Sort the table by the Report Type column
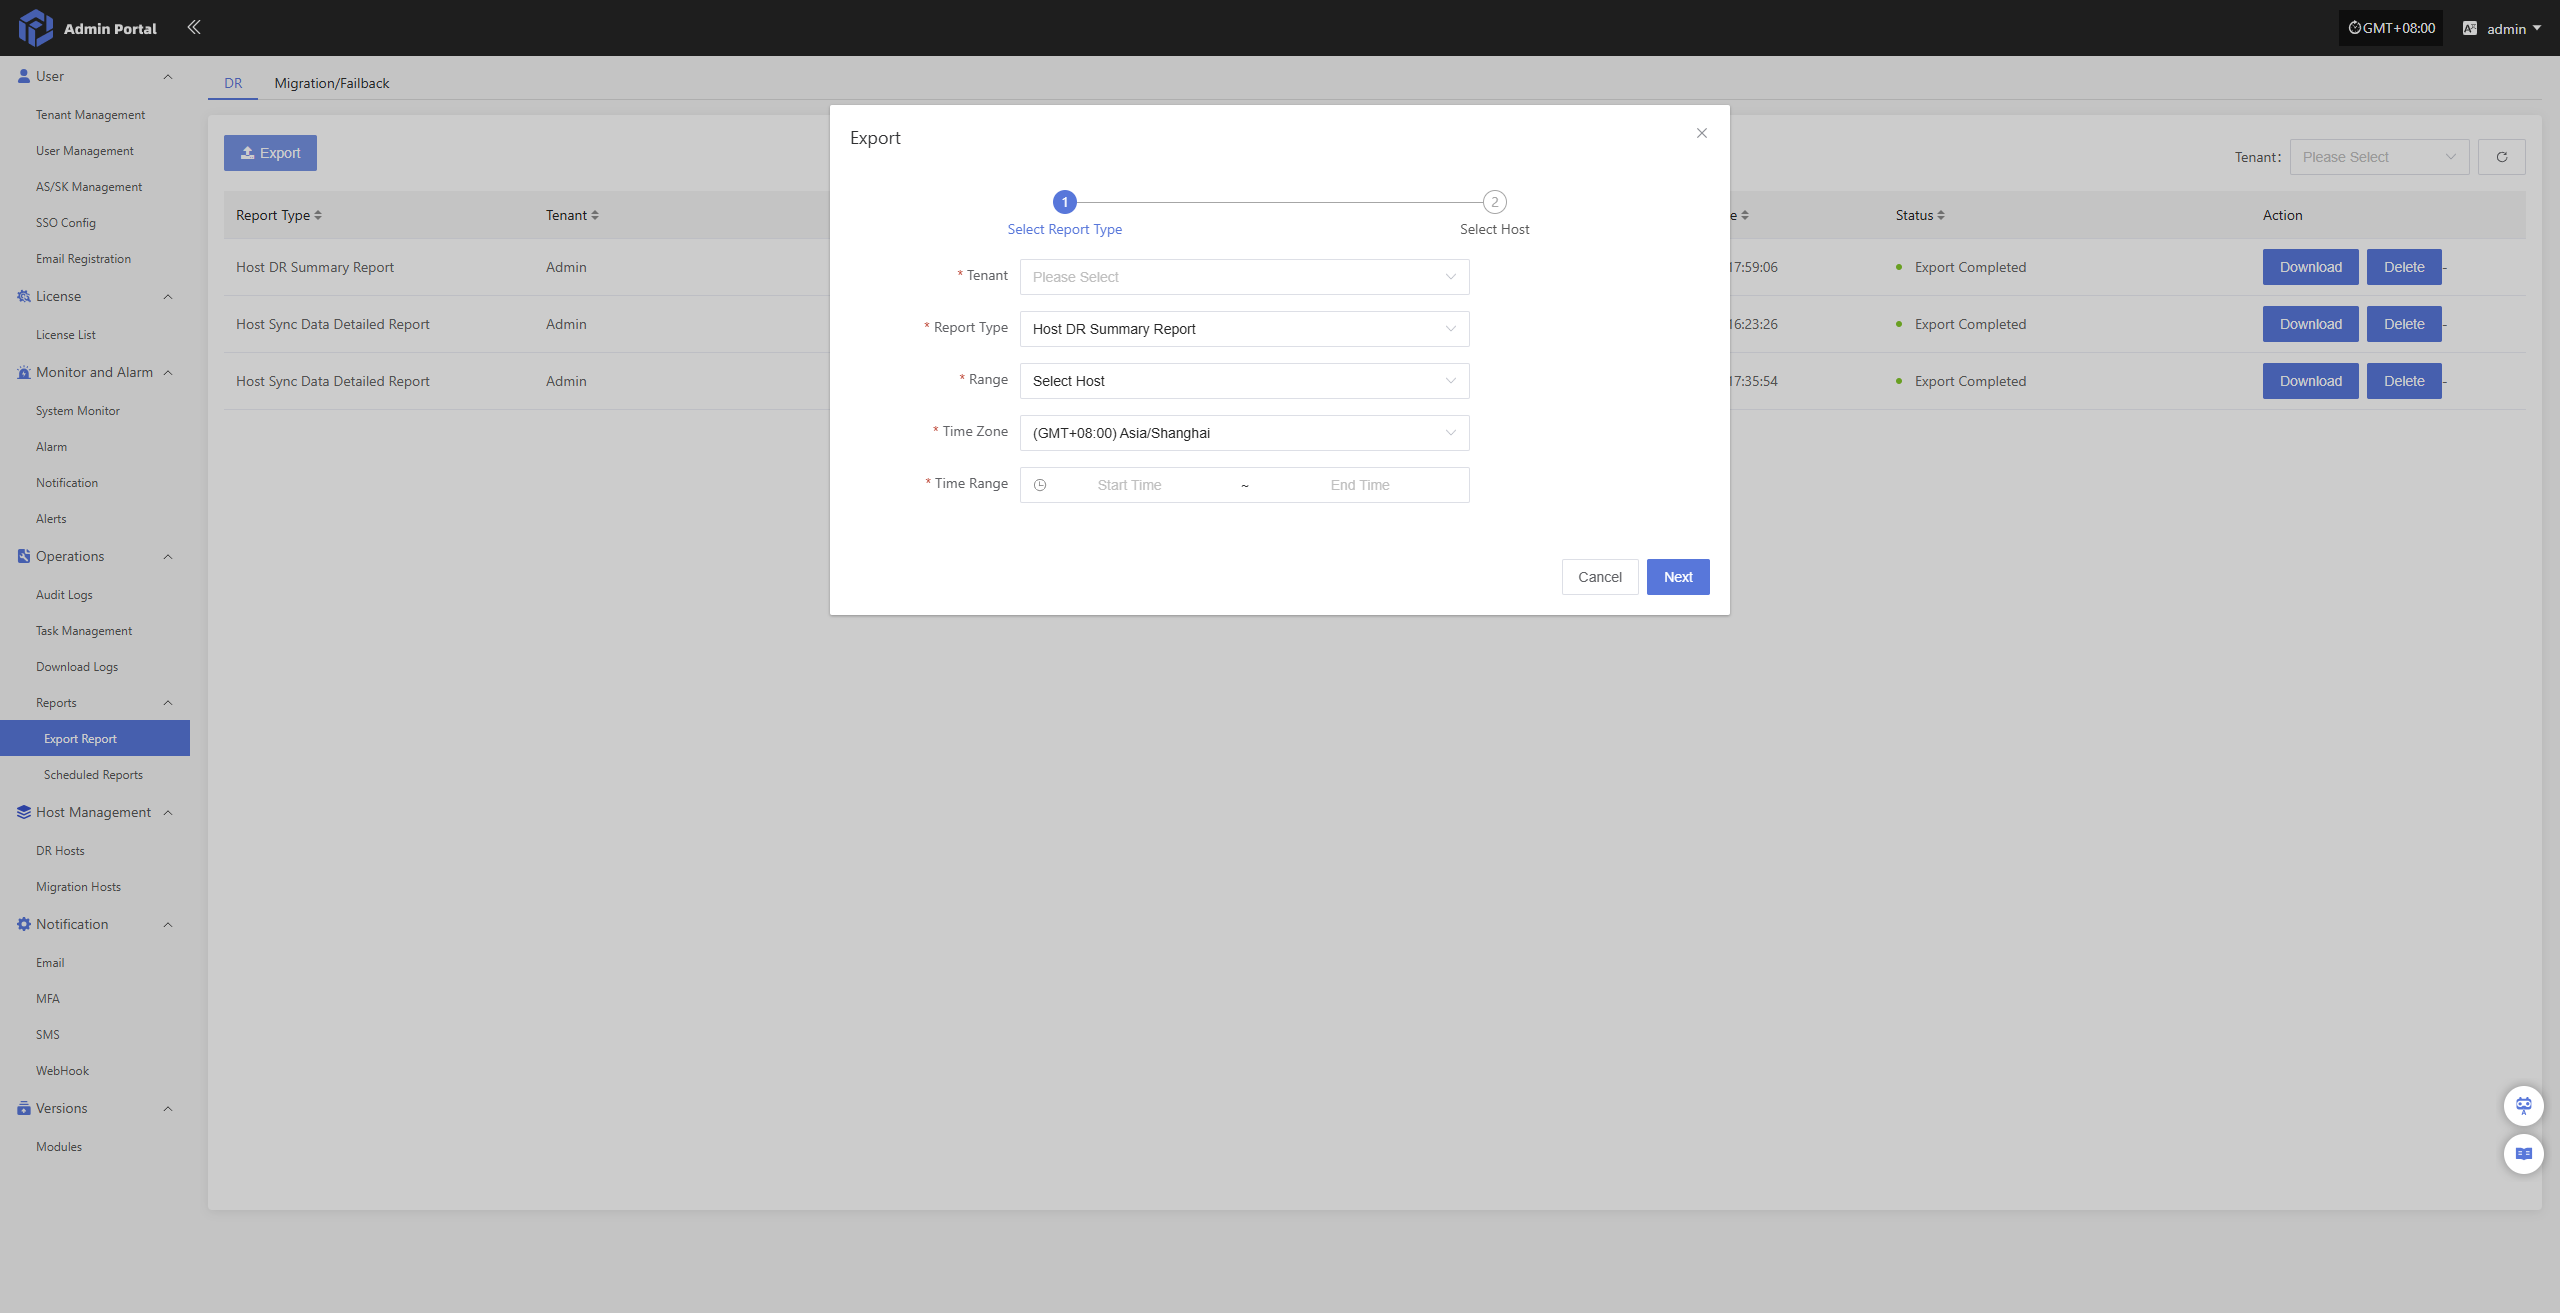Viewport: 2560px width, 1313px height. [318, 215]
